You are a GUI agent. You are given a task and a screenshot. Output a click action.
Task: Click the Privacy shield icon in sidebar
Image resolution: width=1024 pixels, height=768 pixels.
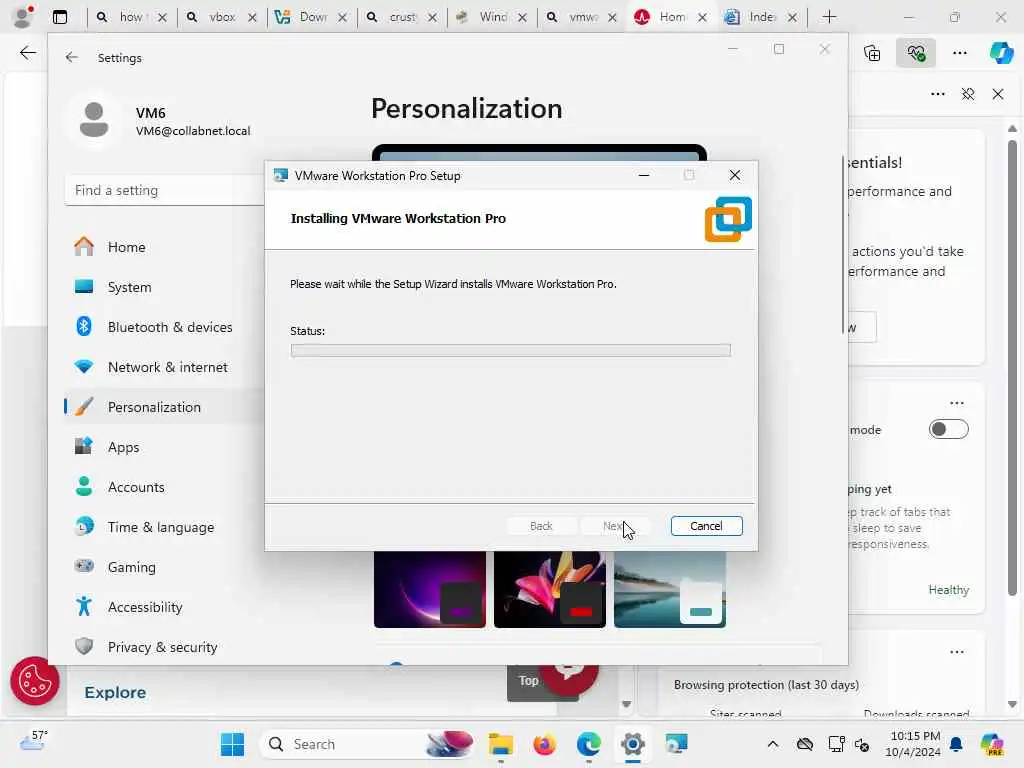(84, 646)
